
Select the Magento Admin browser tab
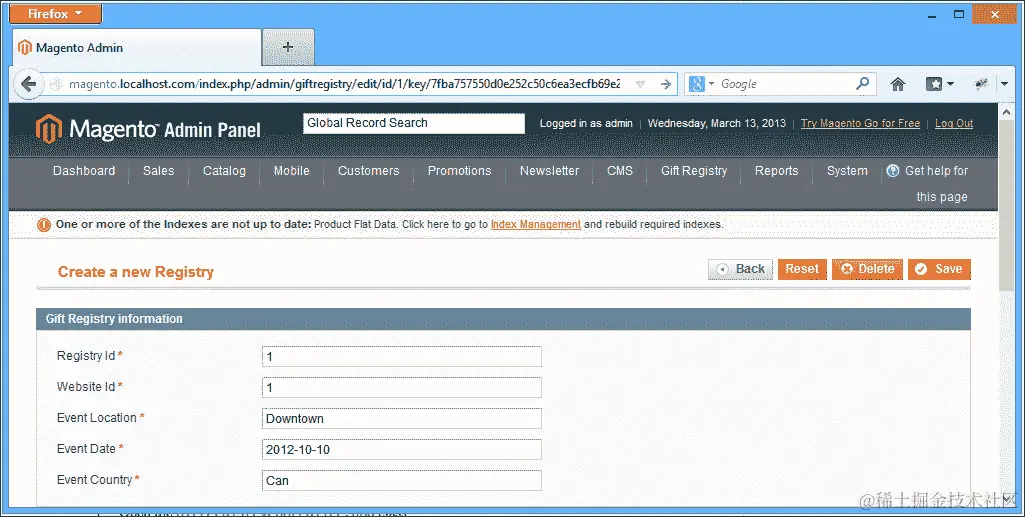click(x=137, y=48)
